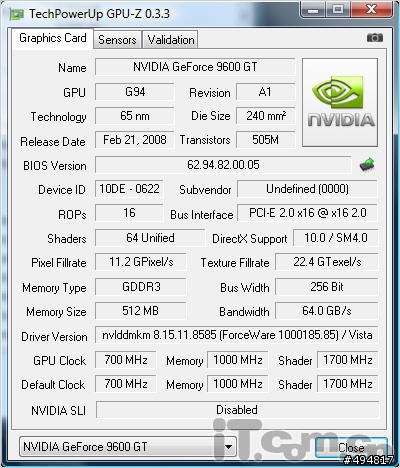400x468 pixels.
Task: Click the NVIDIA logo image
Action: [340, 102]
